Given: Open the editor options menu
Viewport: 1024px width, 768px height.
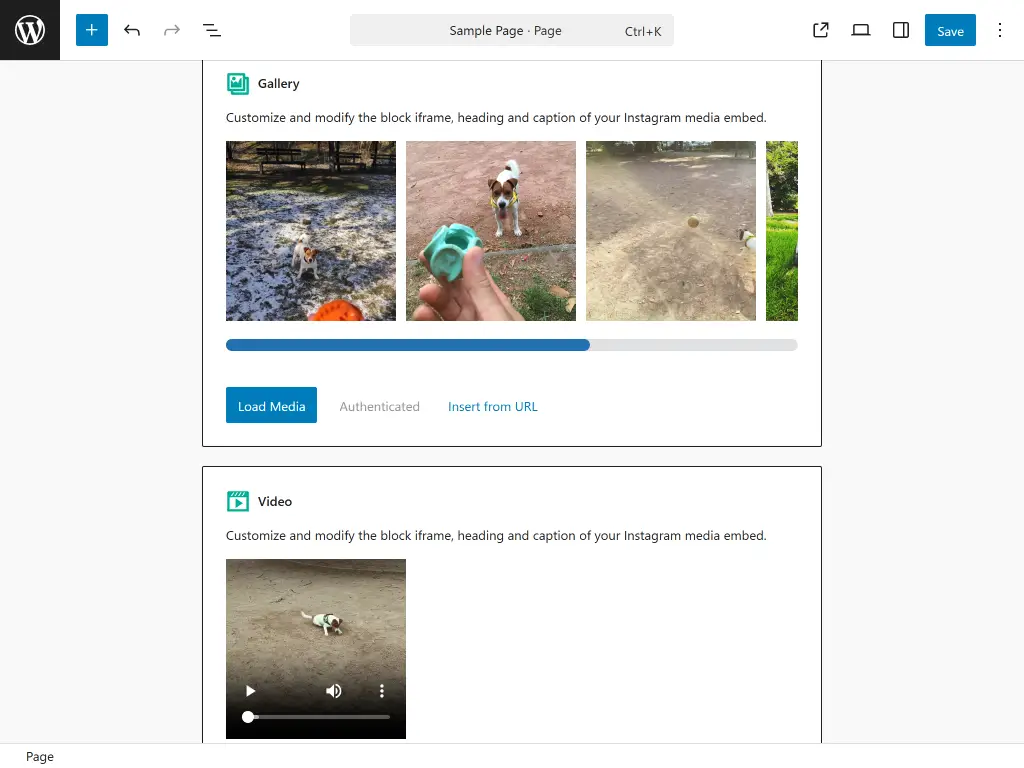Looking at the screenshot, I should pos(1000,30).
